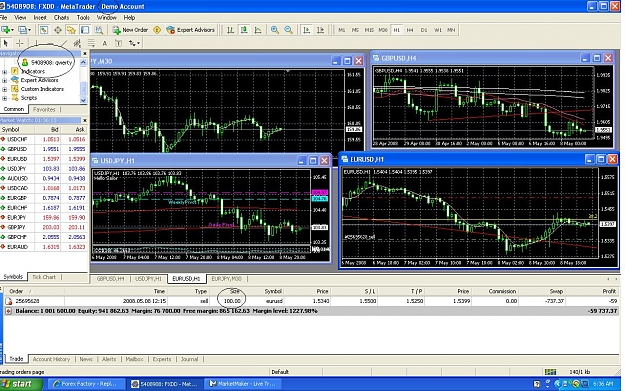Open the Favorites tab in Navigator
Screen dimensions: 625x391
pos(44,109)
